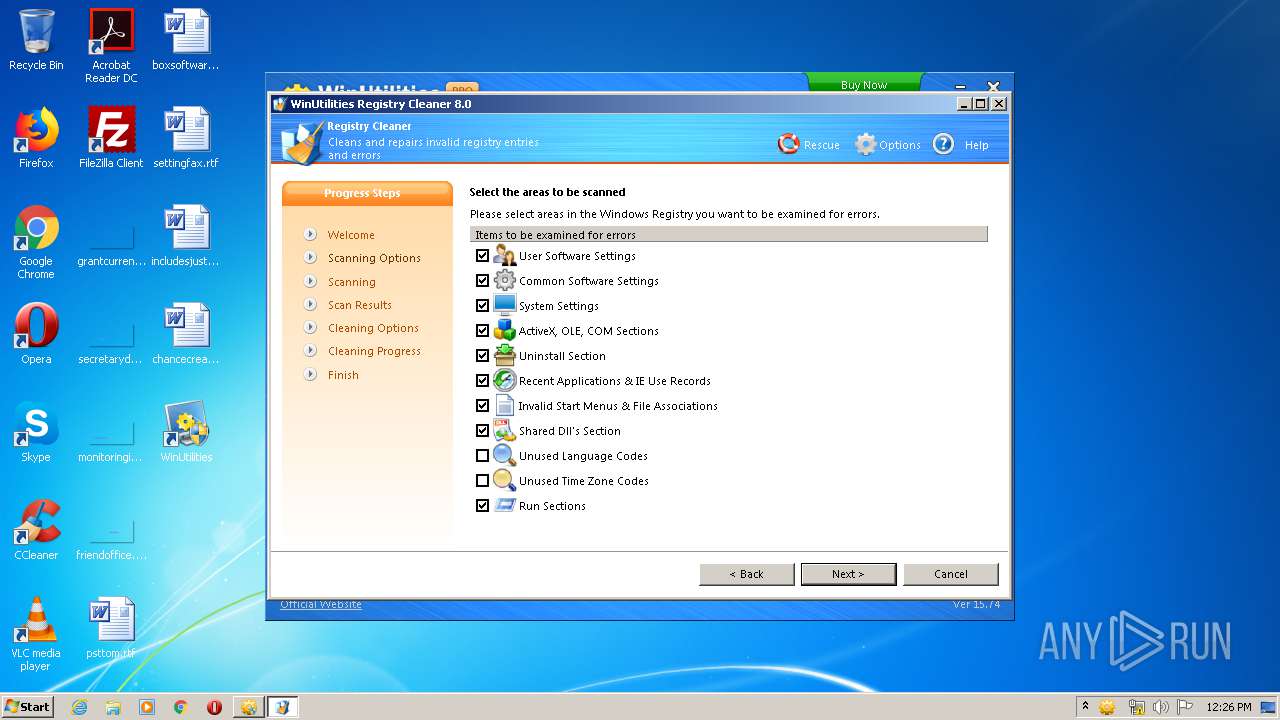Screen dimensions: 1280x720
Task: Uncheck User Software Settings checkbox
Action: pos(482,255)
